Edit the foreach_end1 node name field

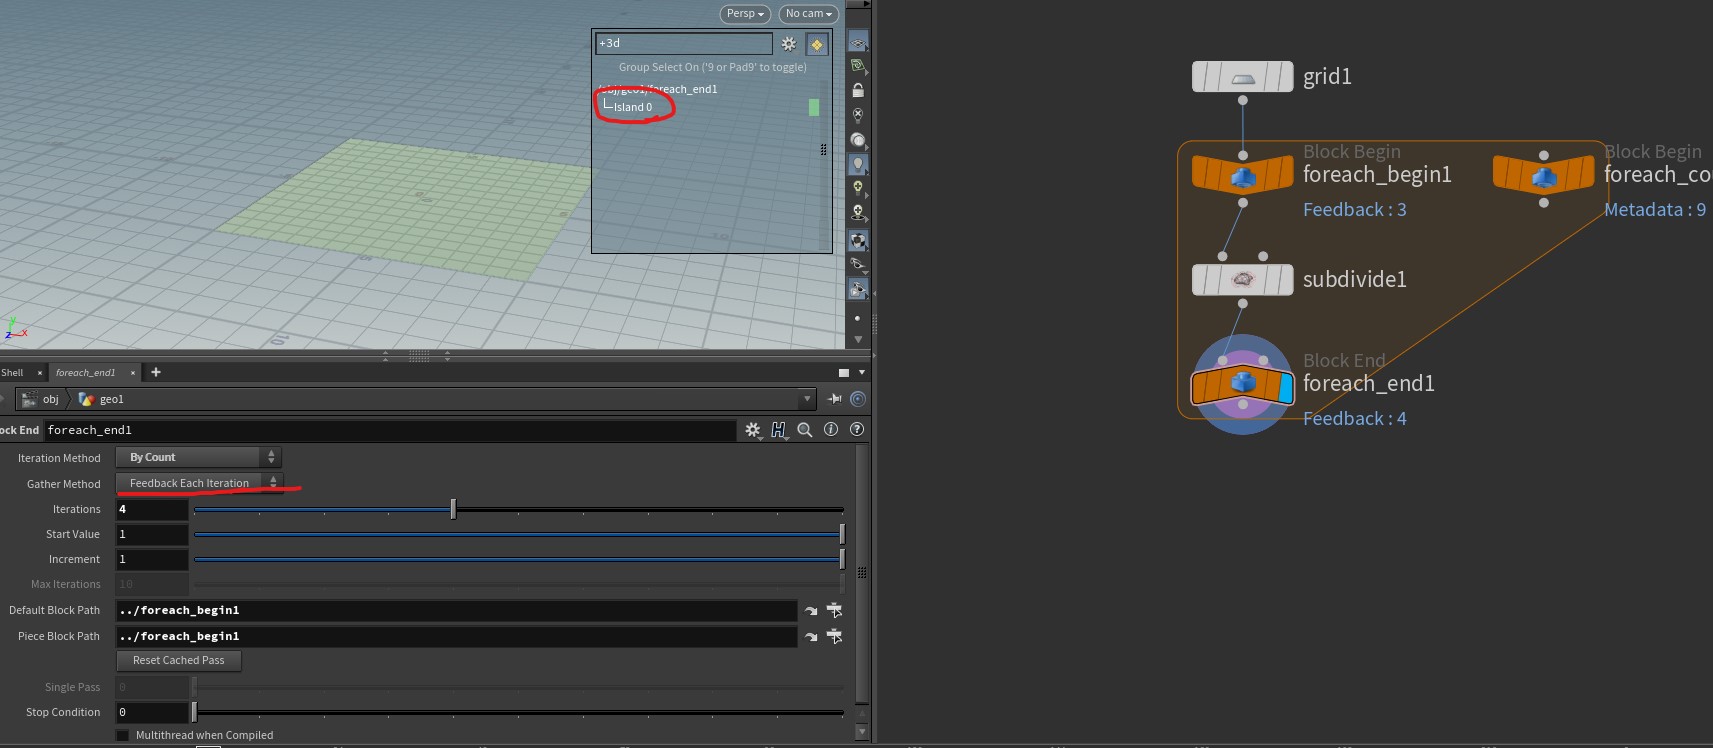tap(390, 430)
